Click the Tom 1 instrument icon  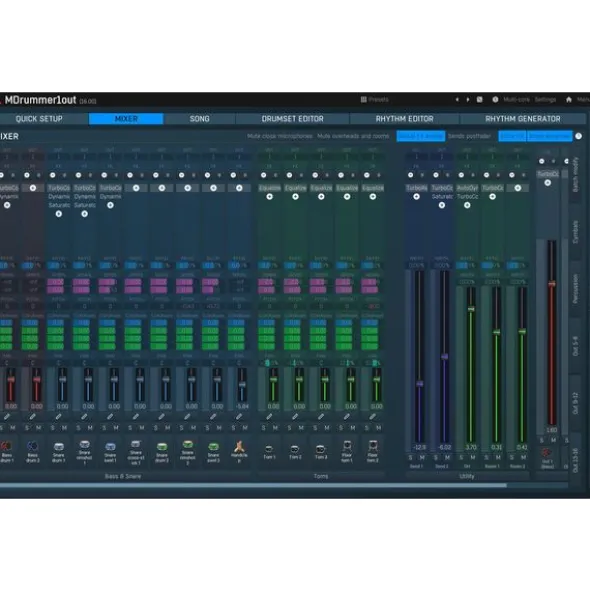(x=269, y=449)
